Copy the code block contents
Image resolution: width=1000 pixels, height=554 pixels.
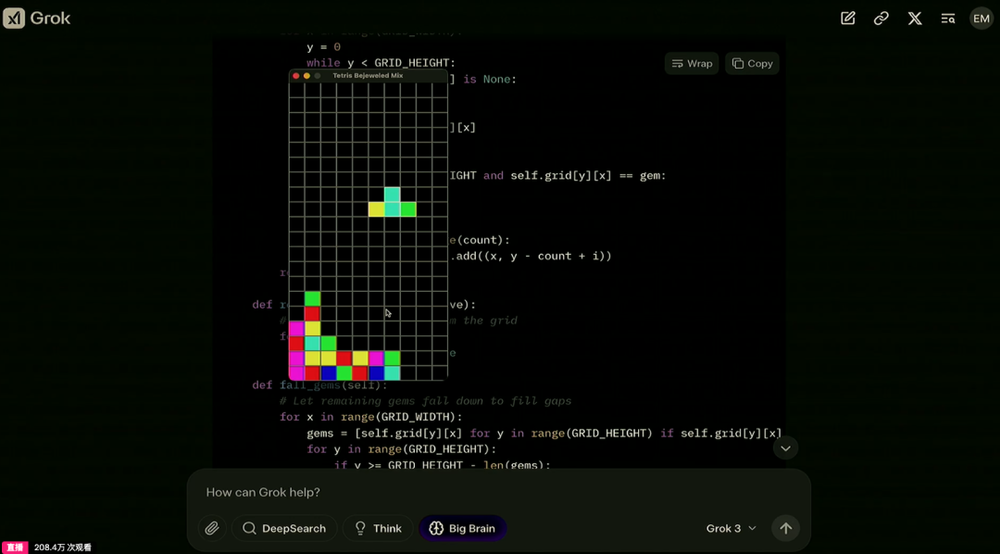pyautogui.click(x=752, y=63)
